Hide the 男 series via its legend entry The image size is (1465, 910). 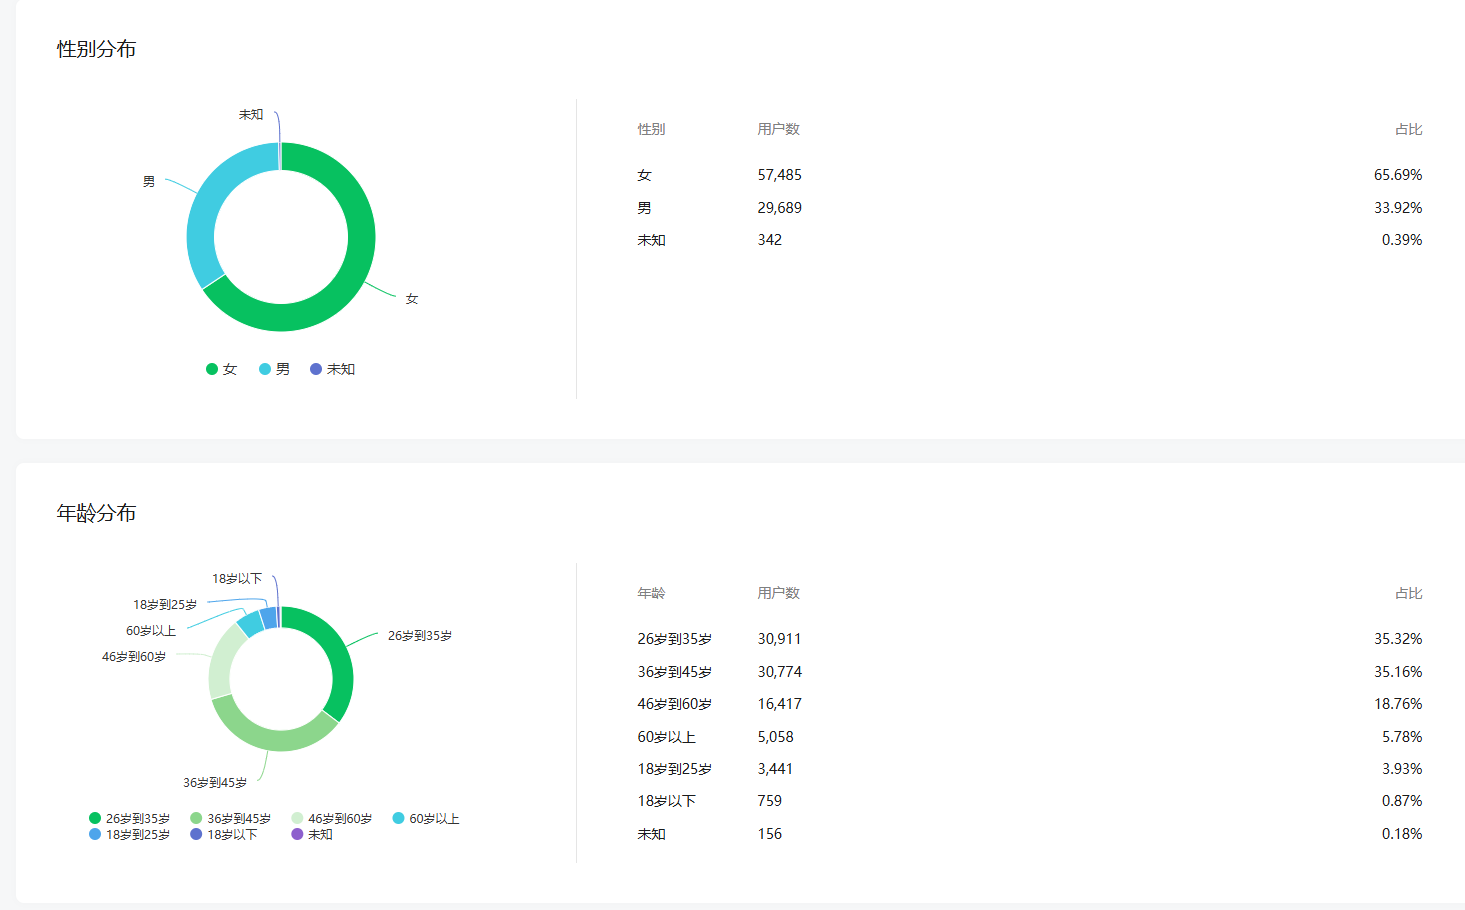(274, 369)
